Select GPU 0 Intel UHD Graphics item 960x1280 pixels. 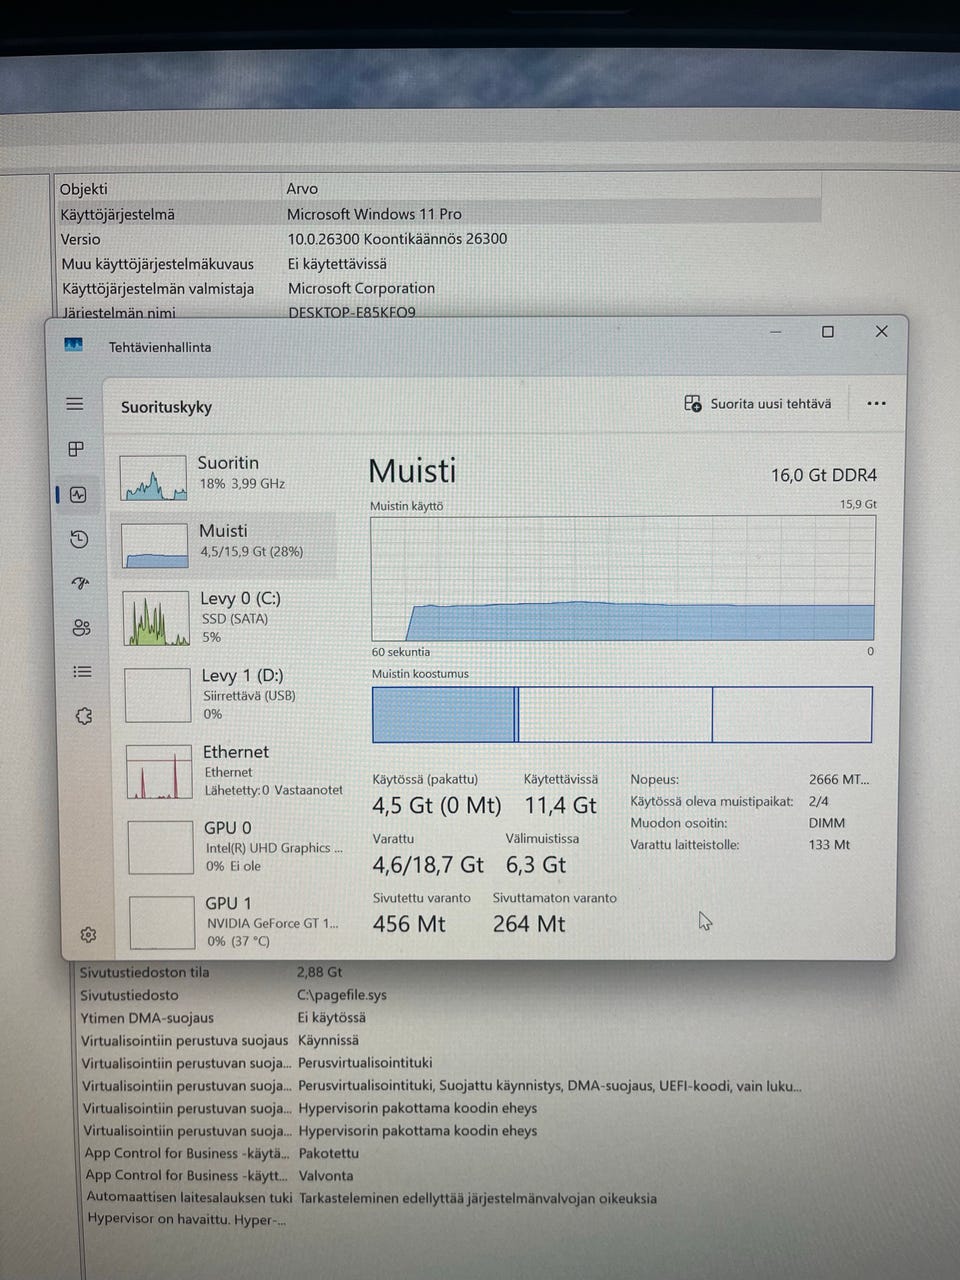234,847
